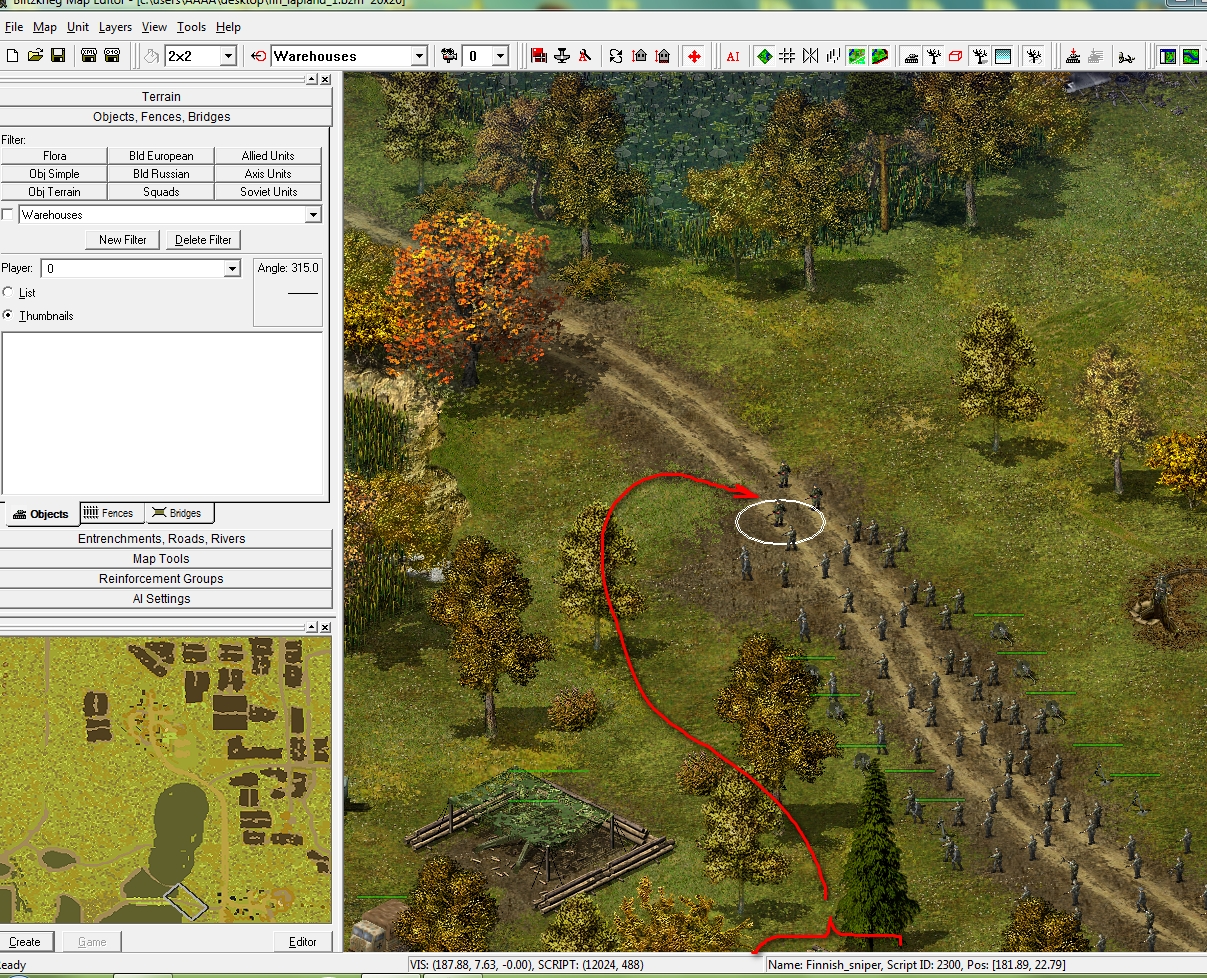Expand the Warehouses dropdown in the toolbar

[419, 57]
